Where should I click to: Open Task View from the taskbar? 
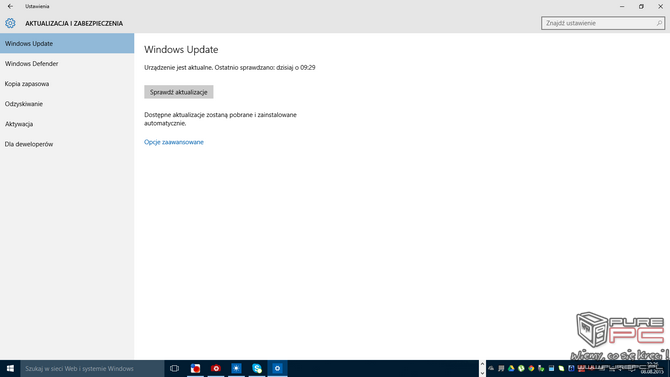point(174,368)
